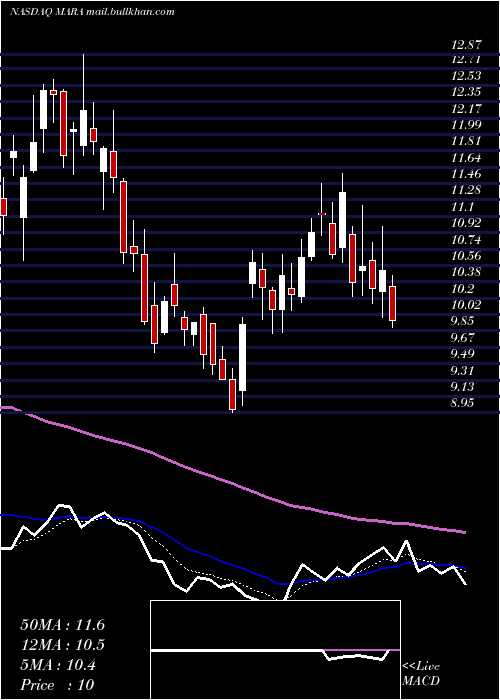500x700 pixels.
Task: Click the <<Live MACD label
Action: [421, 674]
